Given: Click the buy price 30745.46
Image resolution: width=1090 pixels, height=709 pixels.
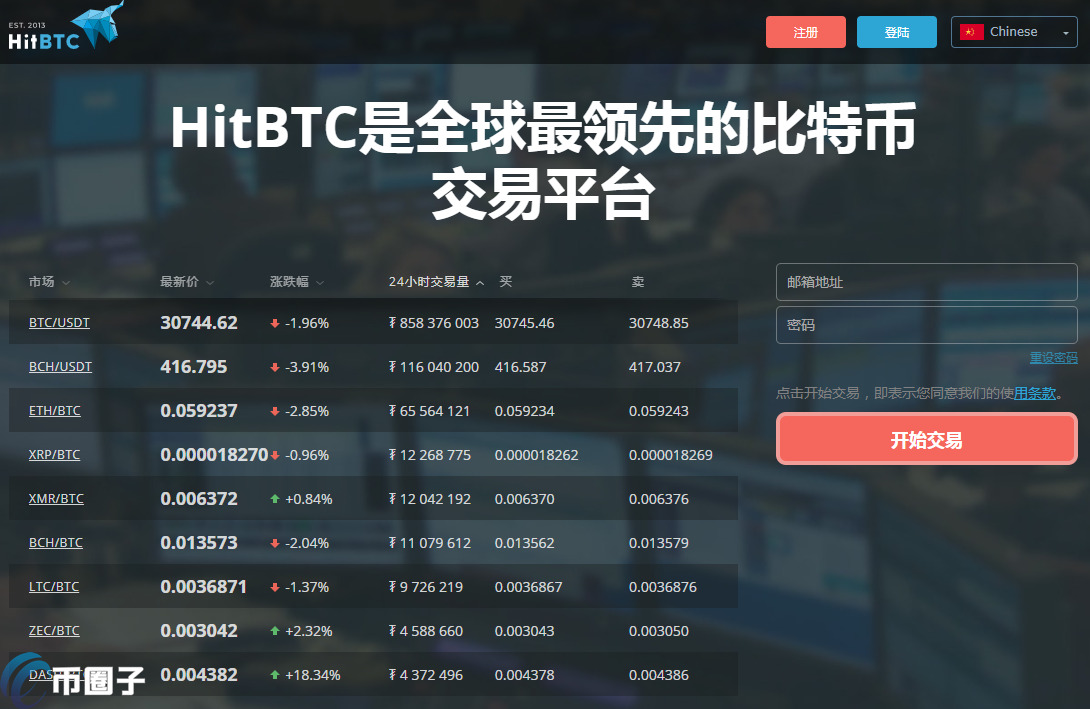Looking at the screenshot, I should pyautogui.click(x=524, y=323).
